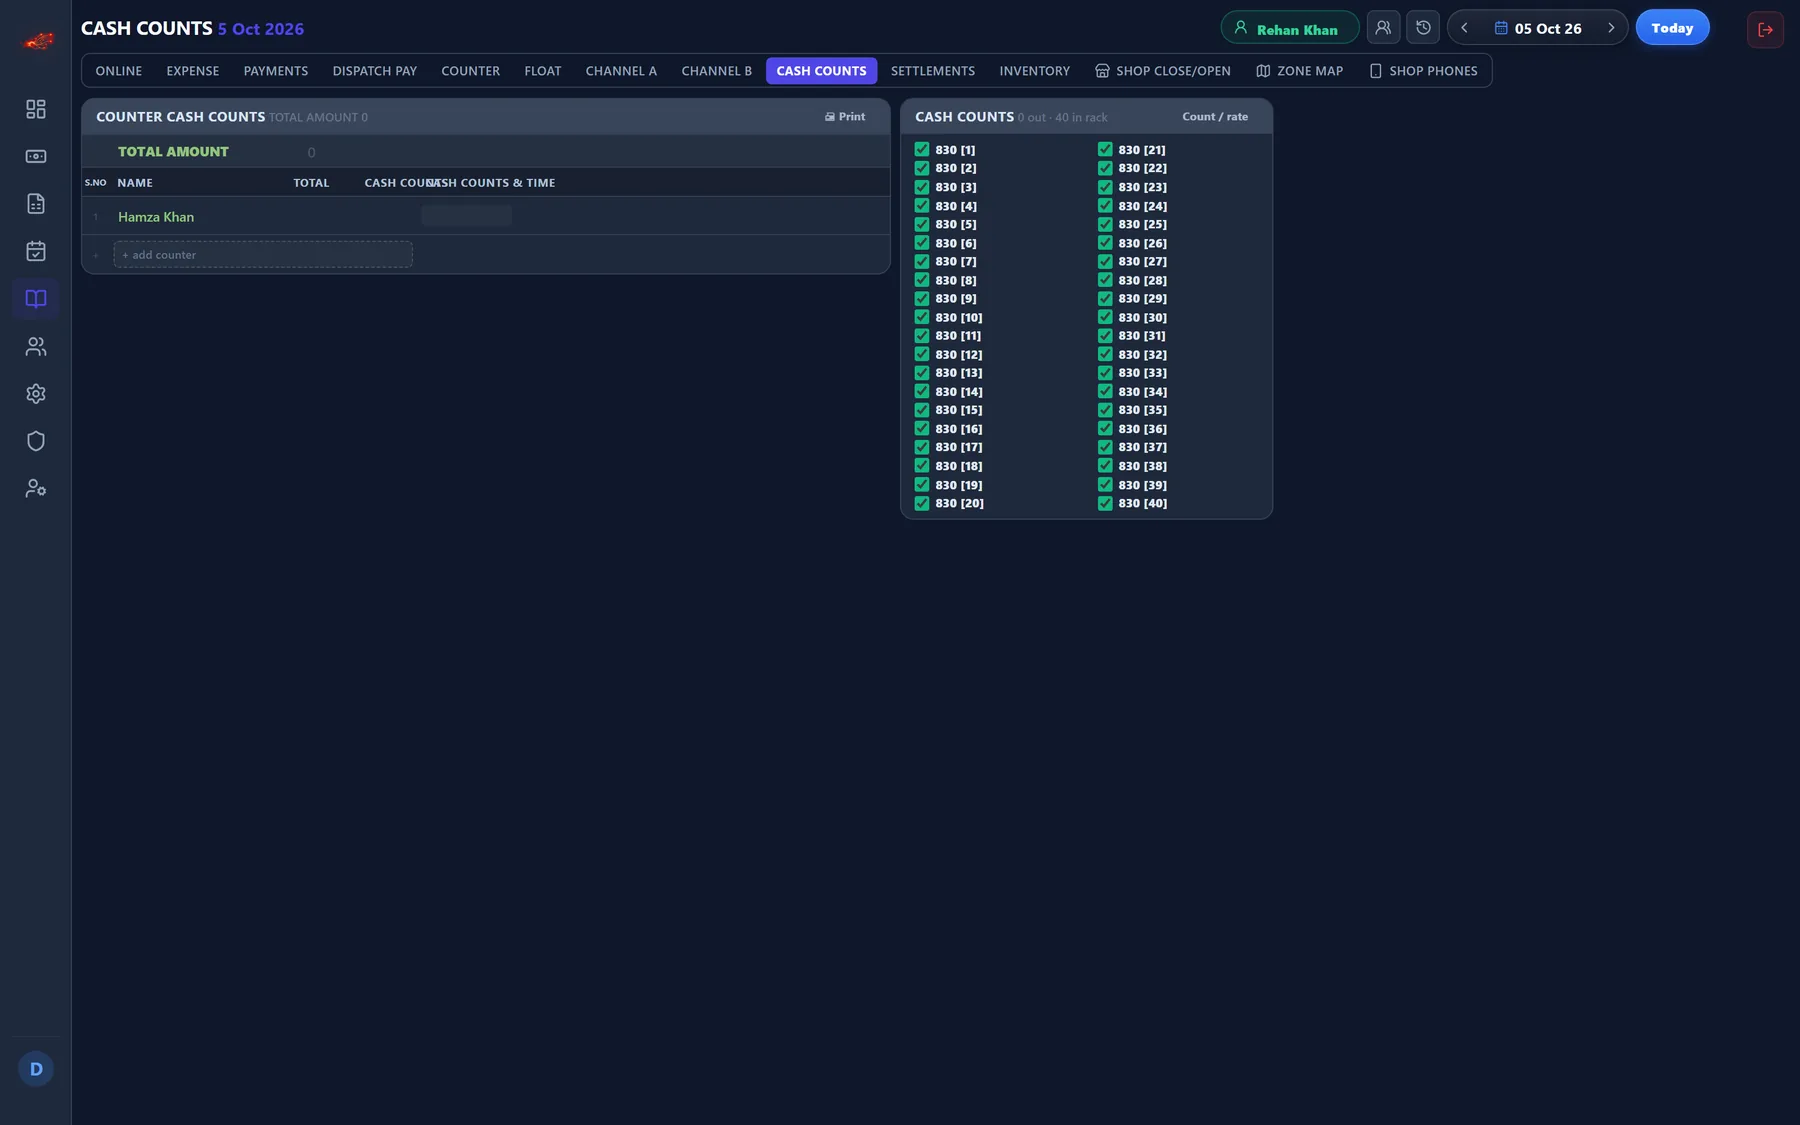Open the history clock icon

pyautogui.click(x=1423, y=28)
